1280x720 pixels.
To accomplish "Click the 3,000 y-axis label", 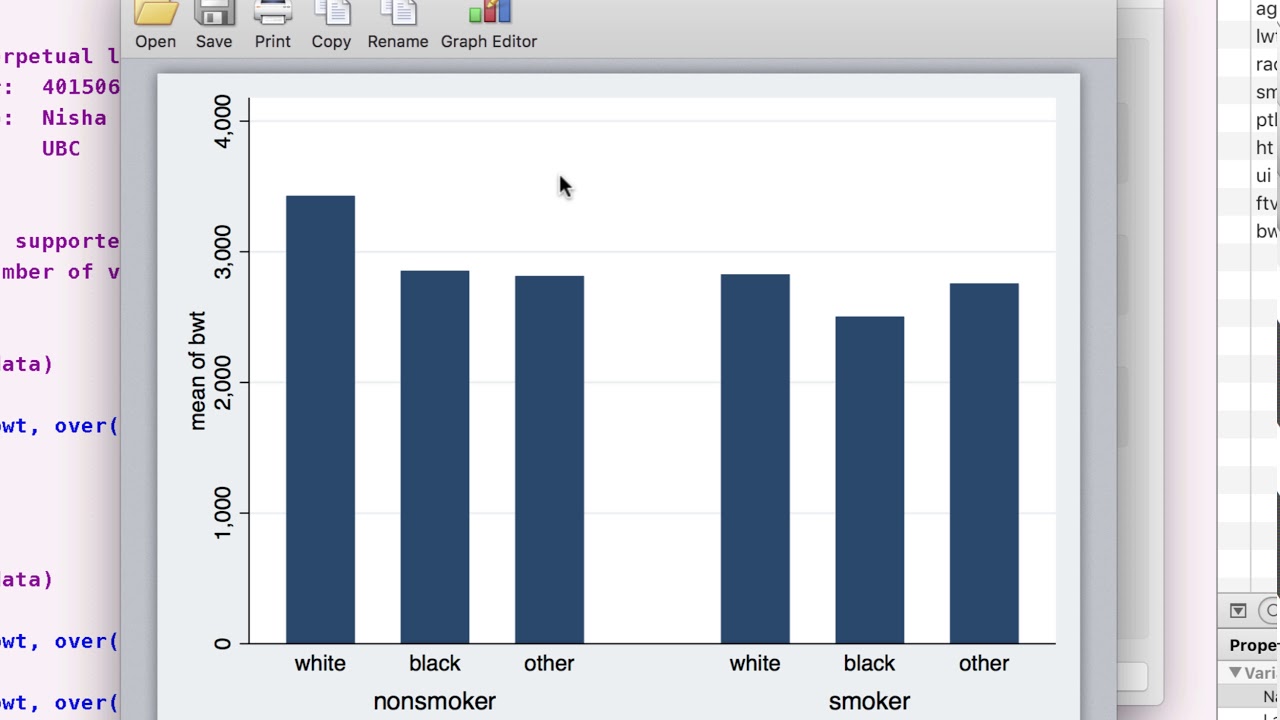I will pyautogui.click(x=222, y=252).
